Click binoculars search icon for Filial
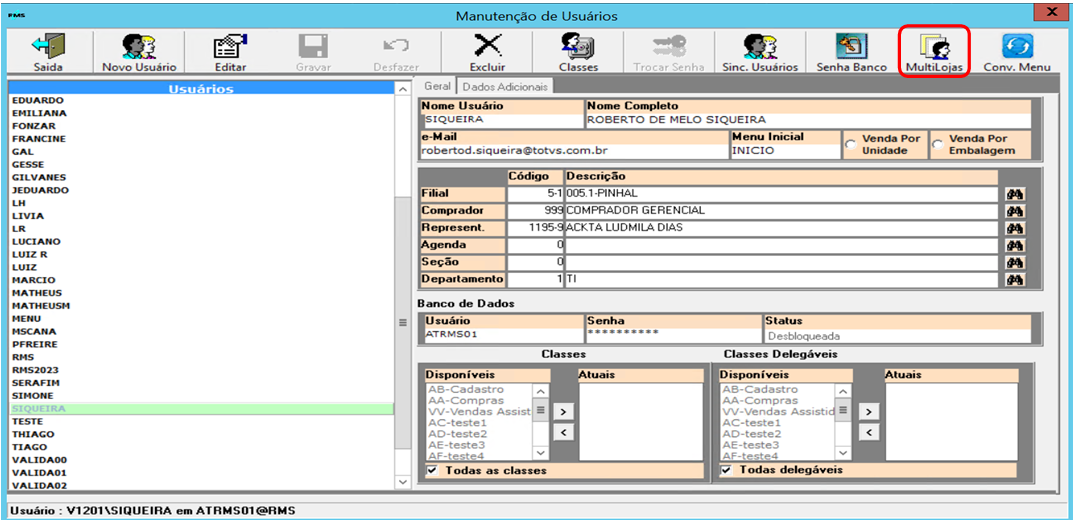This screenshot has width=1073, height=520. click(x=1013, y=194)
